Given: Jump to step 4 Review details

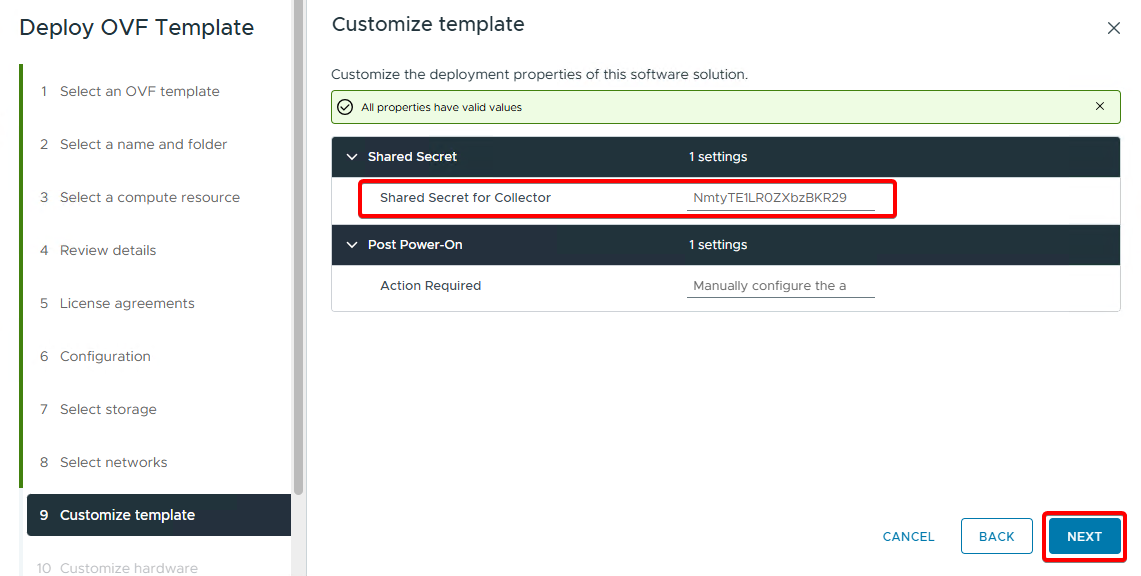Looking at the screenshot, I should (x=108, y=250).
